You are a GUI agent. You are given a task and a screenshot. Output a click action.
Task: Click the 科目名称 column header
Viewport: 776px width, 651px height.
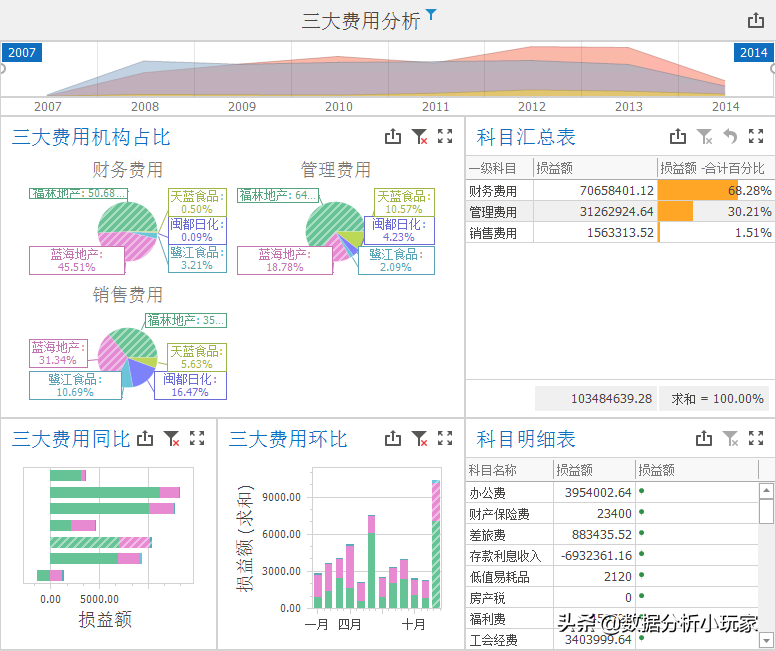click(493, 469)
